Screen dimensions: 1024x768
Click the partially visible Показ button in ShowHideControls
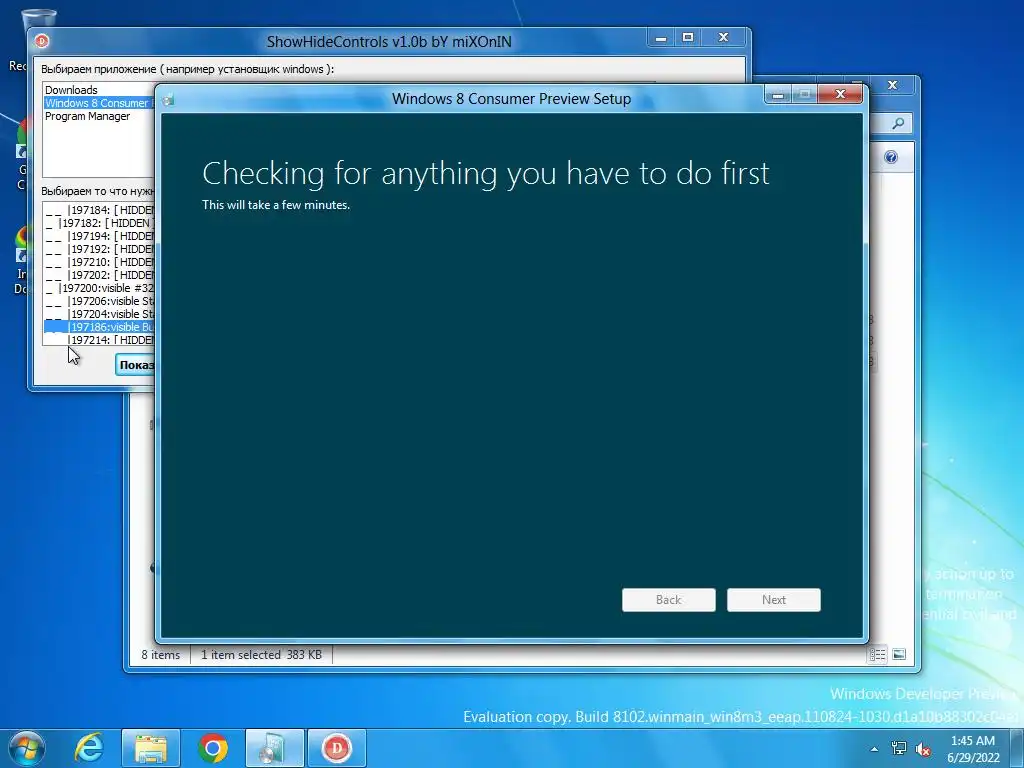click(136, 365)
